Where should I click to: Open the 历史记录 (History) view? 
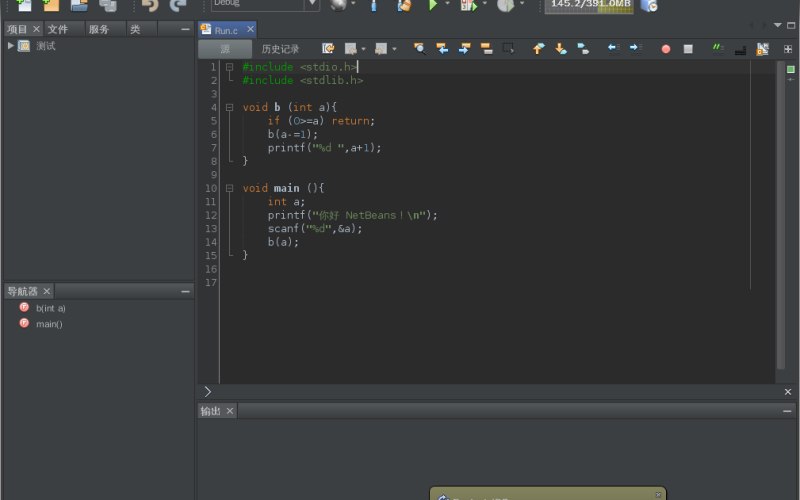280,49
